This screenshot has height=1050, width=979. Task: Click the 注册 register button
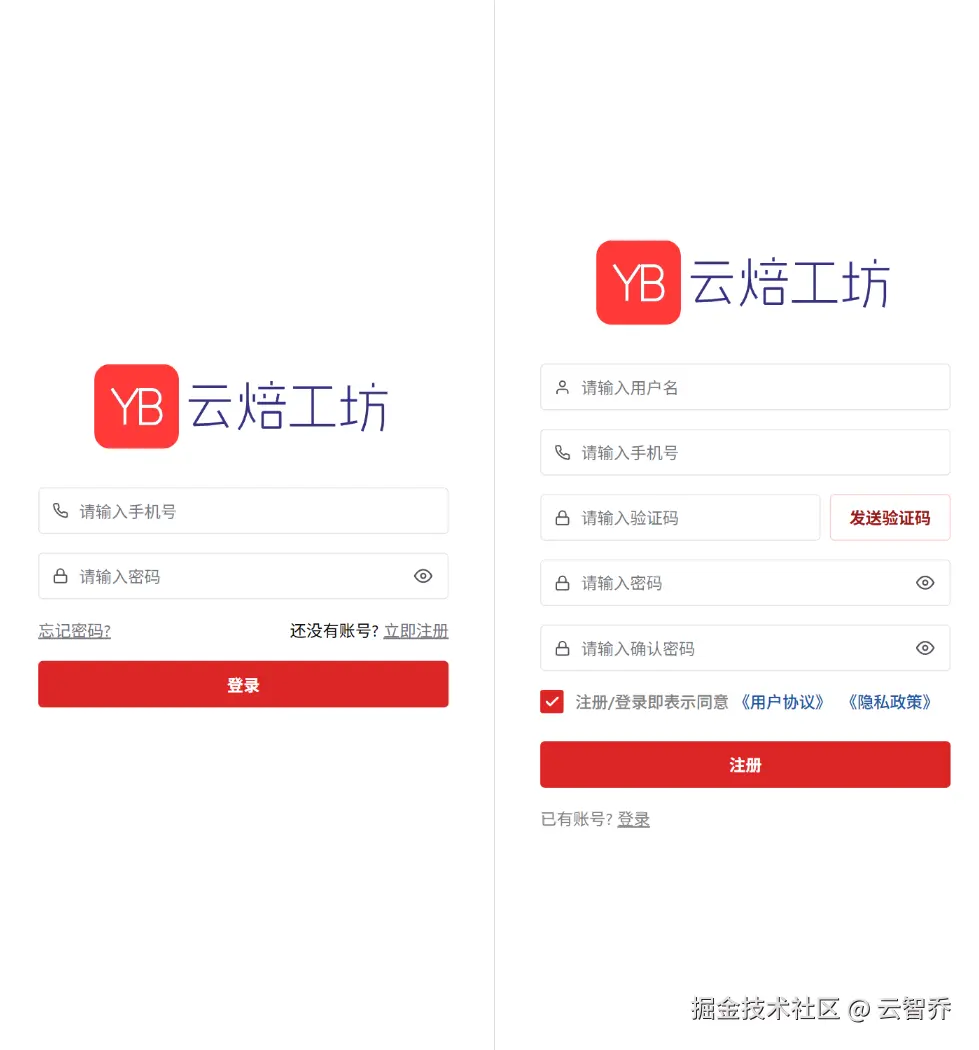coord(745,764)
